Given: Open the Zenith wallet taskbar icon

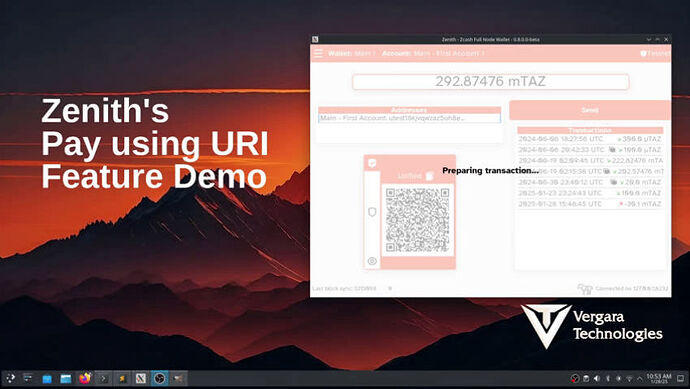Looking at the screenshot, I should tap(141, 378).
